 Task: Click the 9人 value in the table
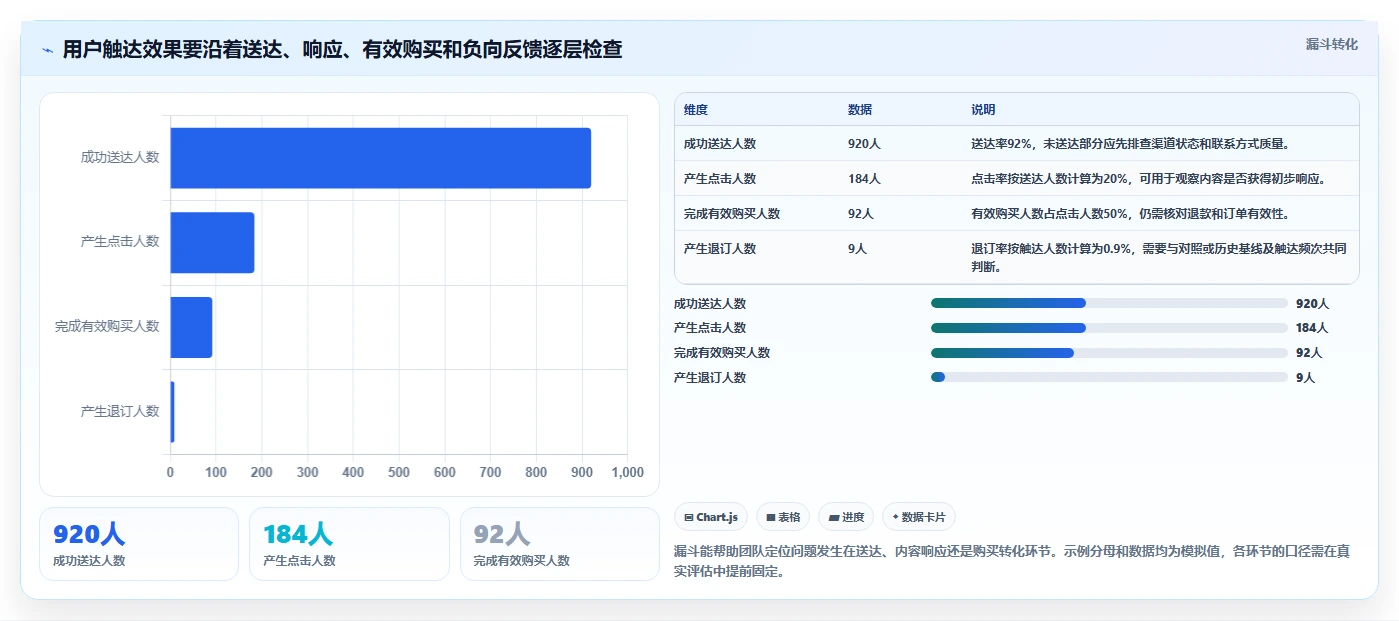857,249
